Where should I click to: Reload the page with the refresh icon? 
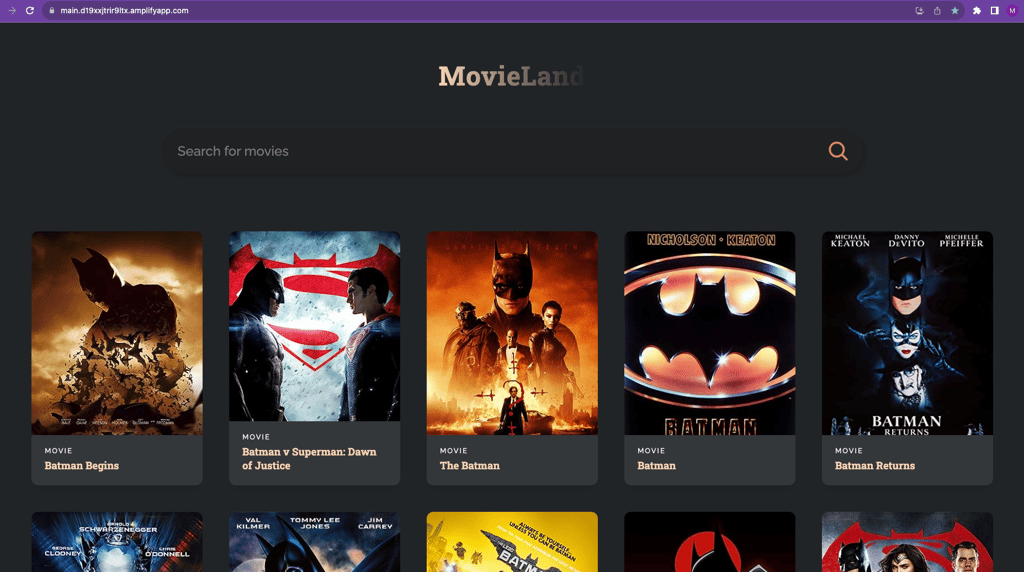(29, 10)
